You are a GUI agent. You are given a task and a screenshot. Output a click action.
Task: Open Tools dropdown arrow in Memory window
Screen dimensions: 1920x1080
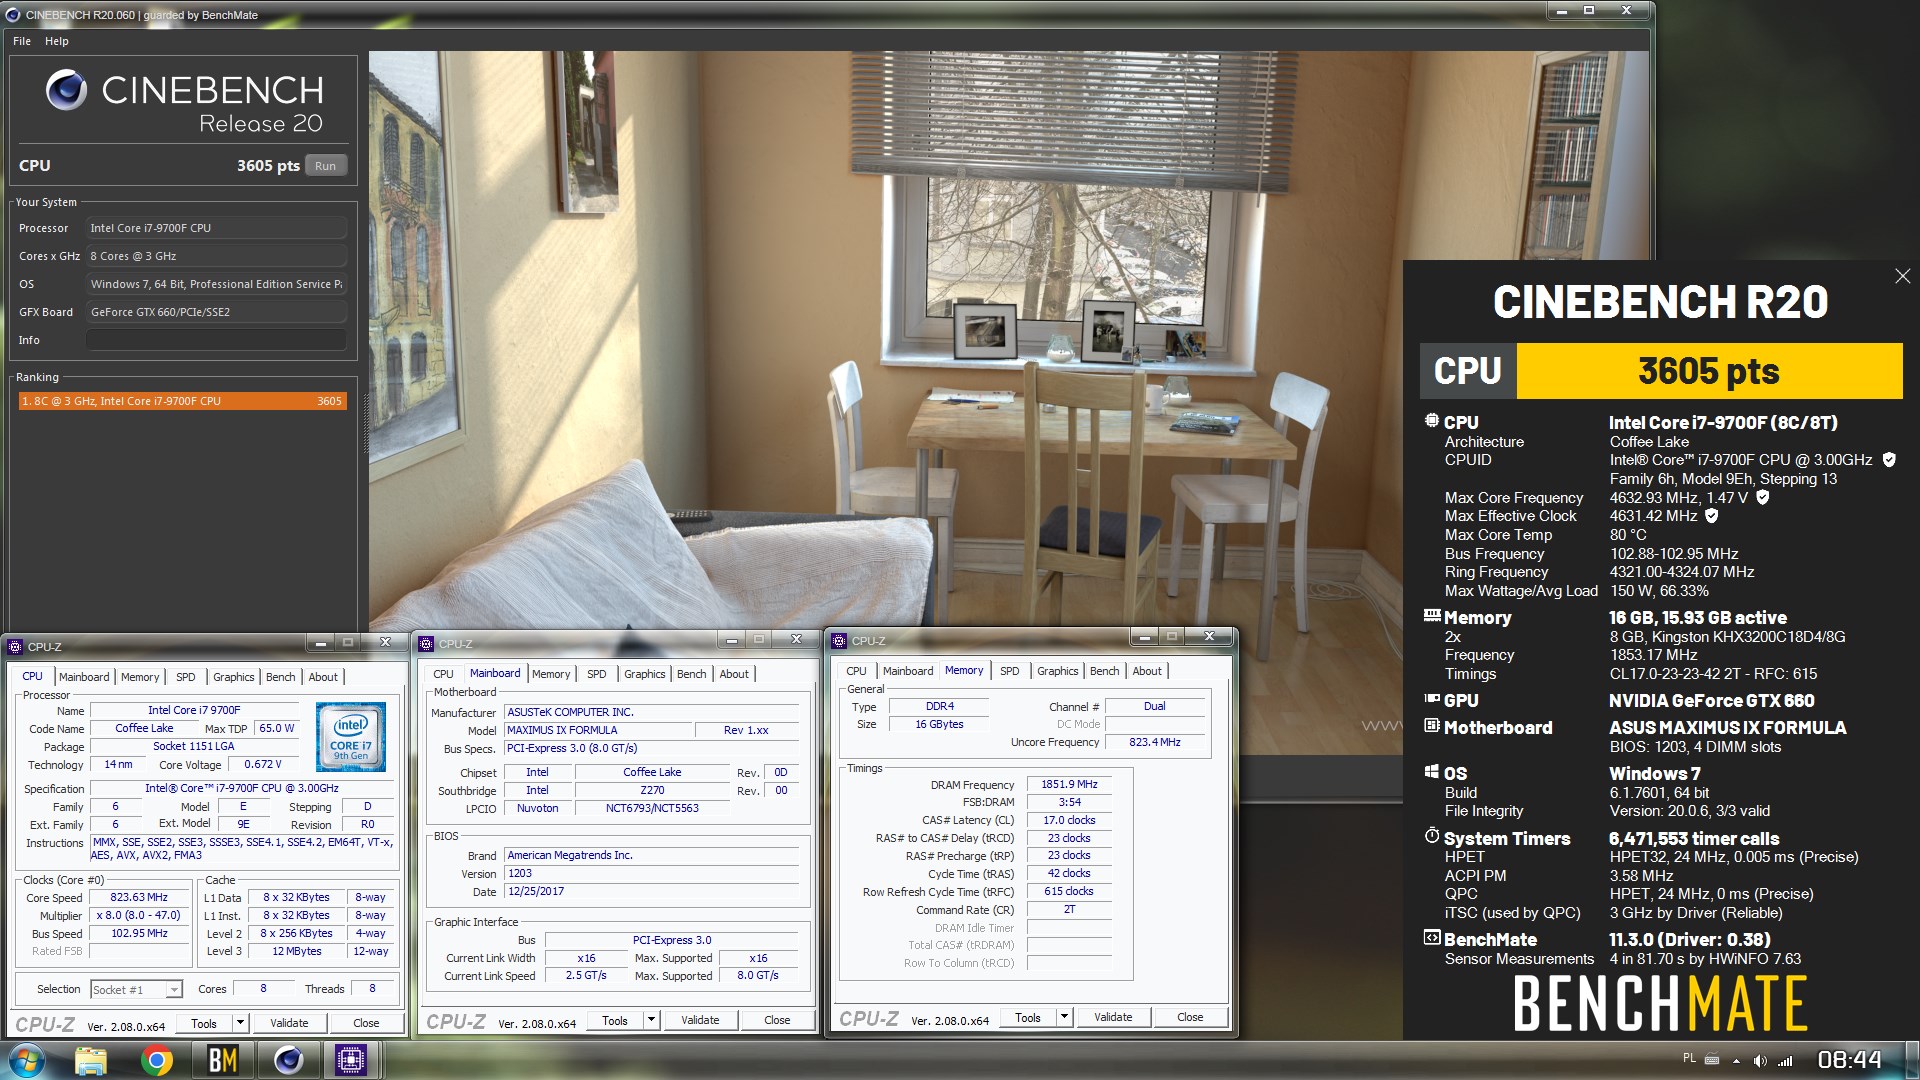[1064, 1017]
